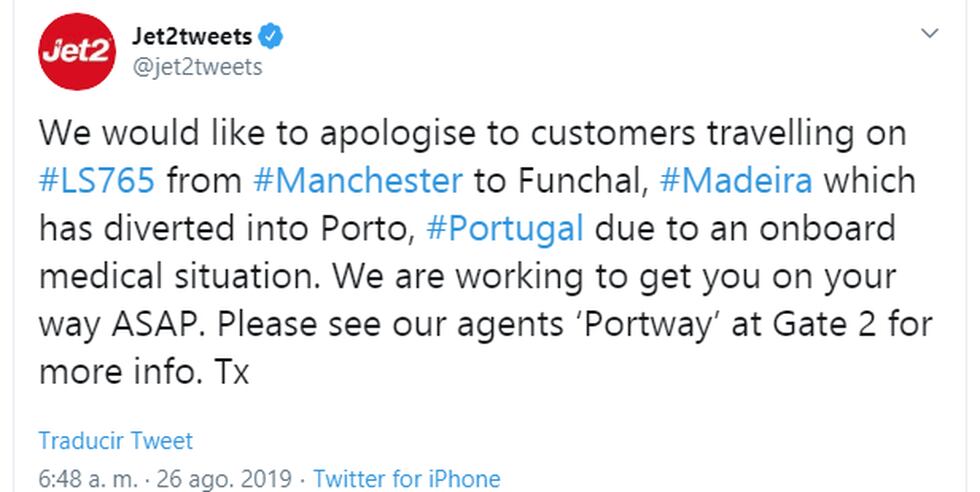Follow the #Manchester hashtag link
The width and height of the screenshot is (980, 492).
tap(358, 181)
